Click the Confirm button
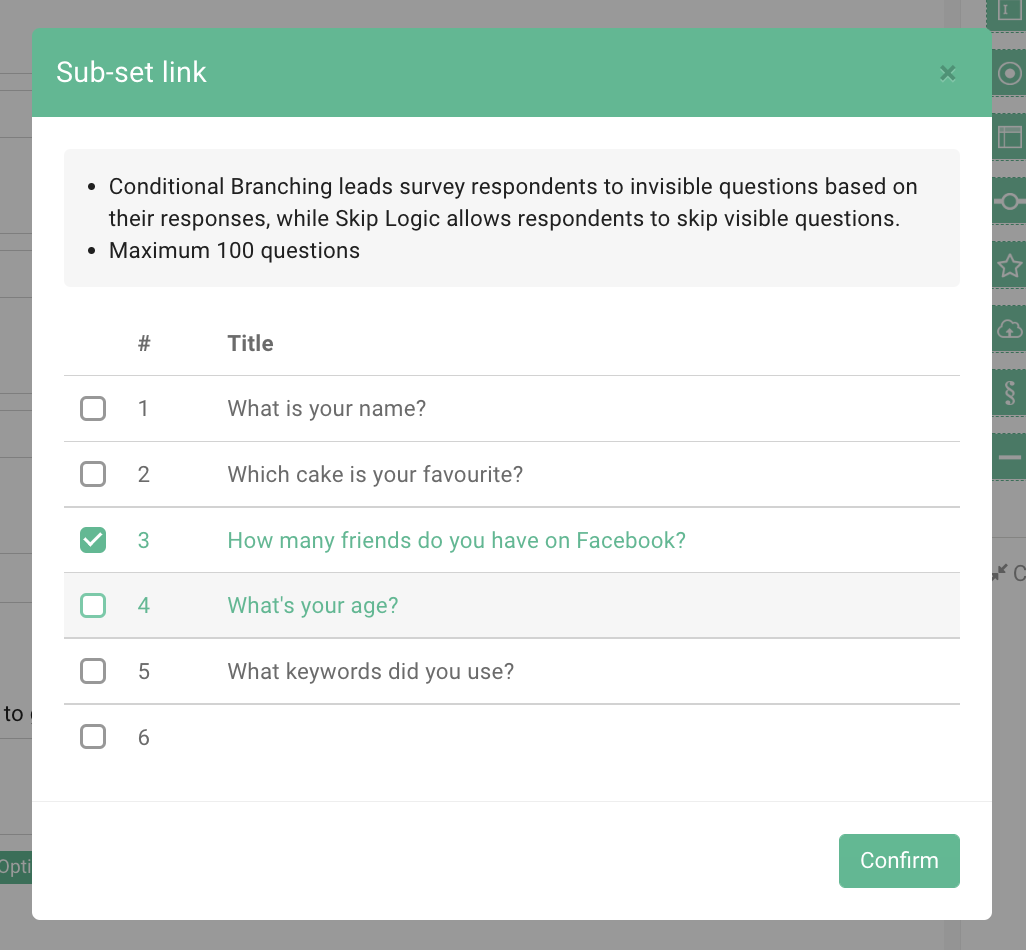This screenshot has height=950, width=1026. (x=898, y=861)
